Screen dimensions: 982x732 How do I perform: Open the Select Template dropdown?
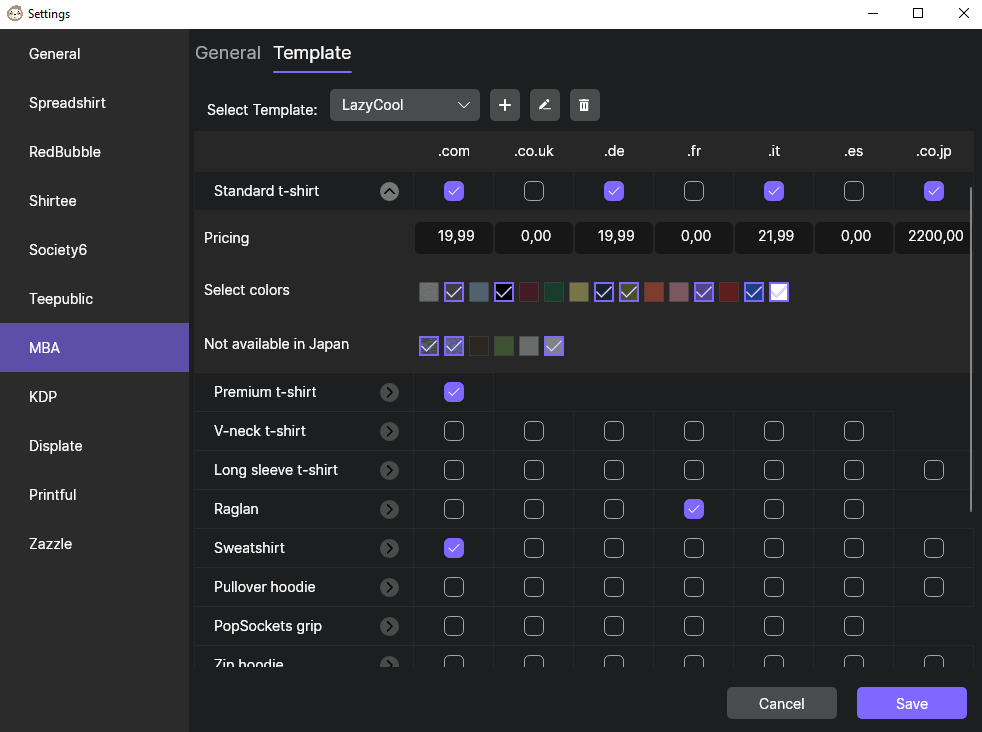tap(405, 105)
